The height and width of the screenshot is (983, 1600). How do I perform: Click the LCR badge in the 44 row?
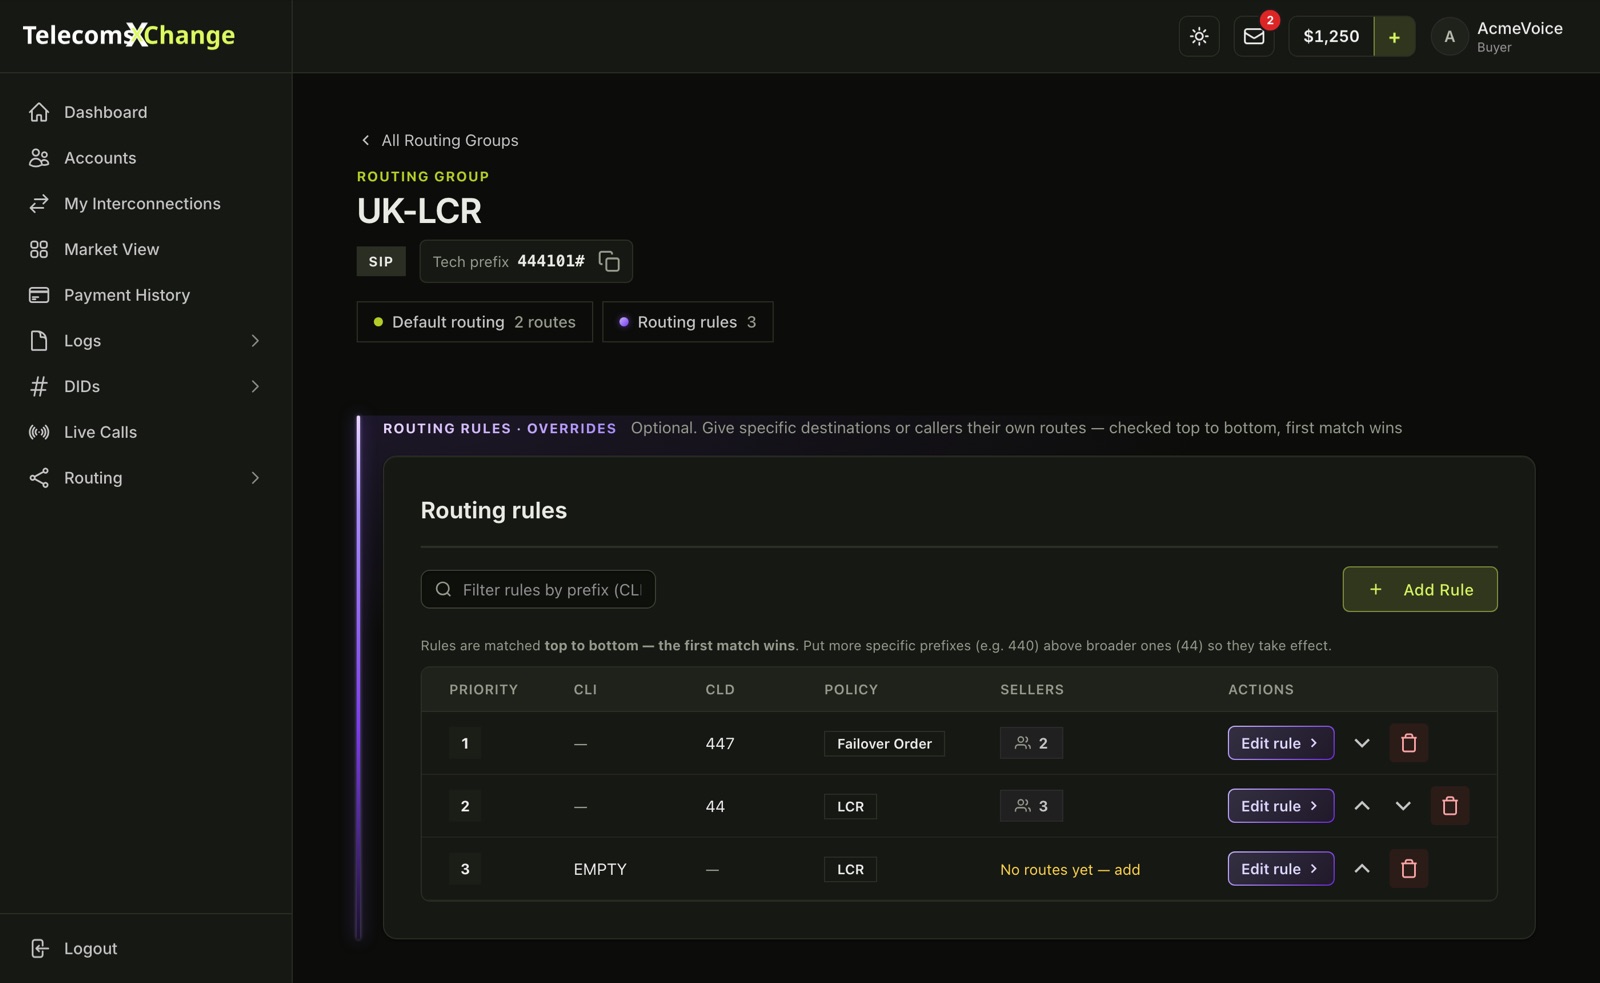tap(850, 806)
